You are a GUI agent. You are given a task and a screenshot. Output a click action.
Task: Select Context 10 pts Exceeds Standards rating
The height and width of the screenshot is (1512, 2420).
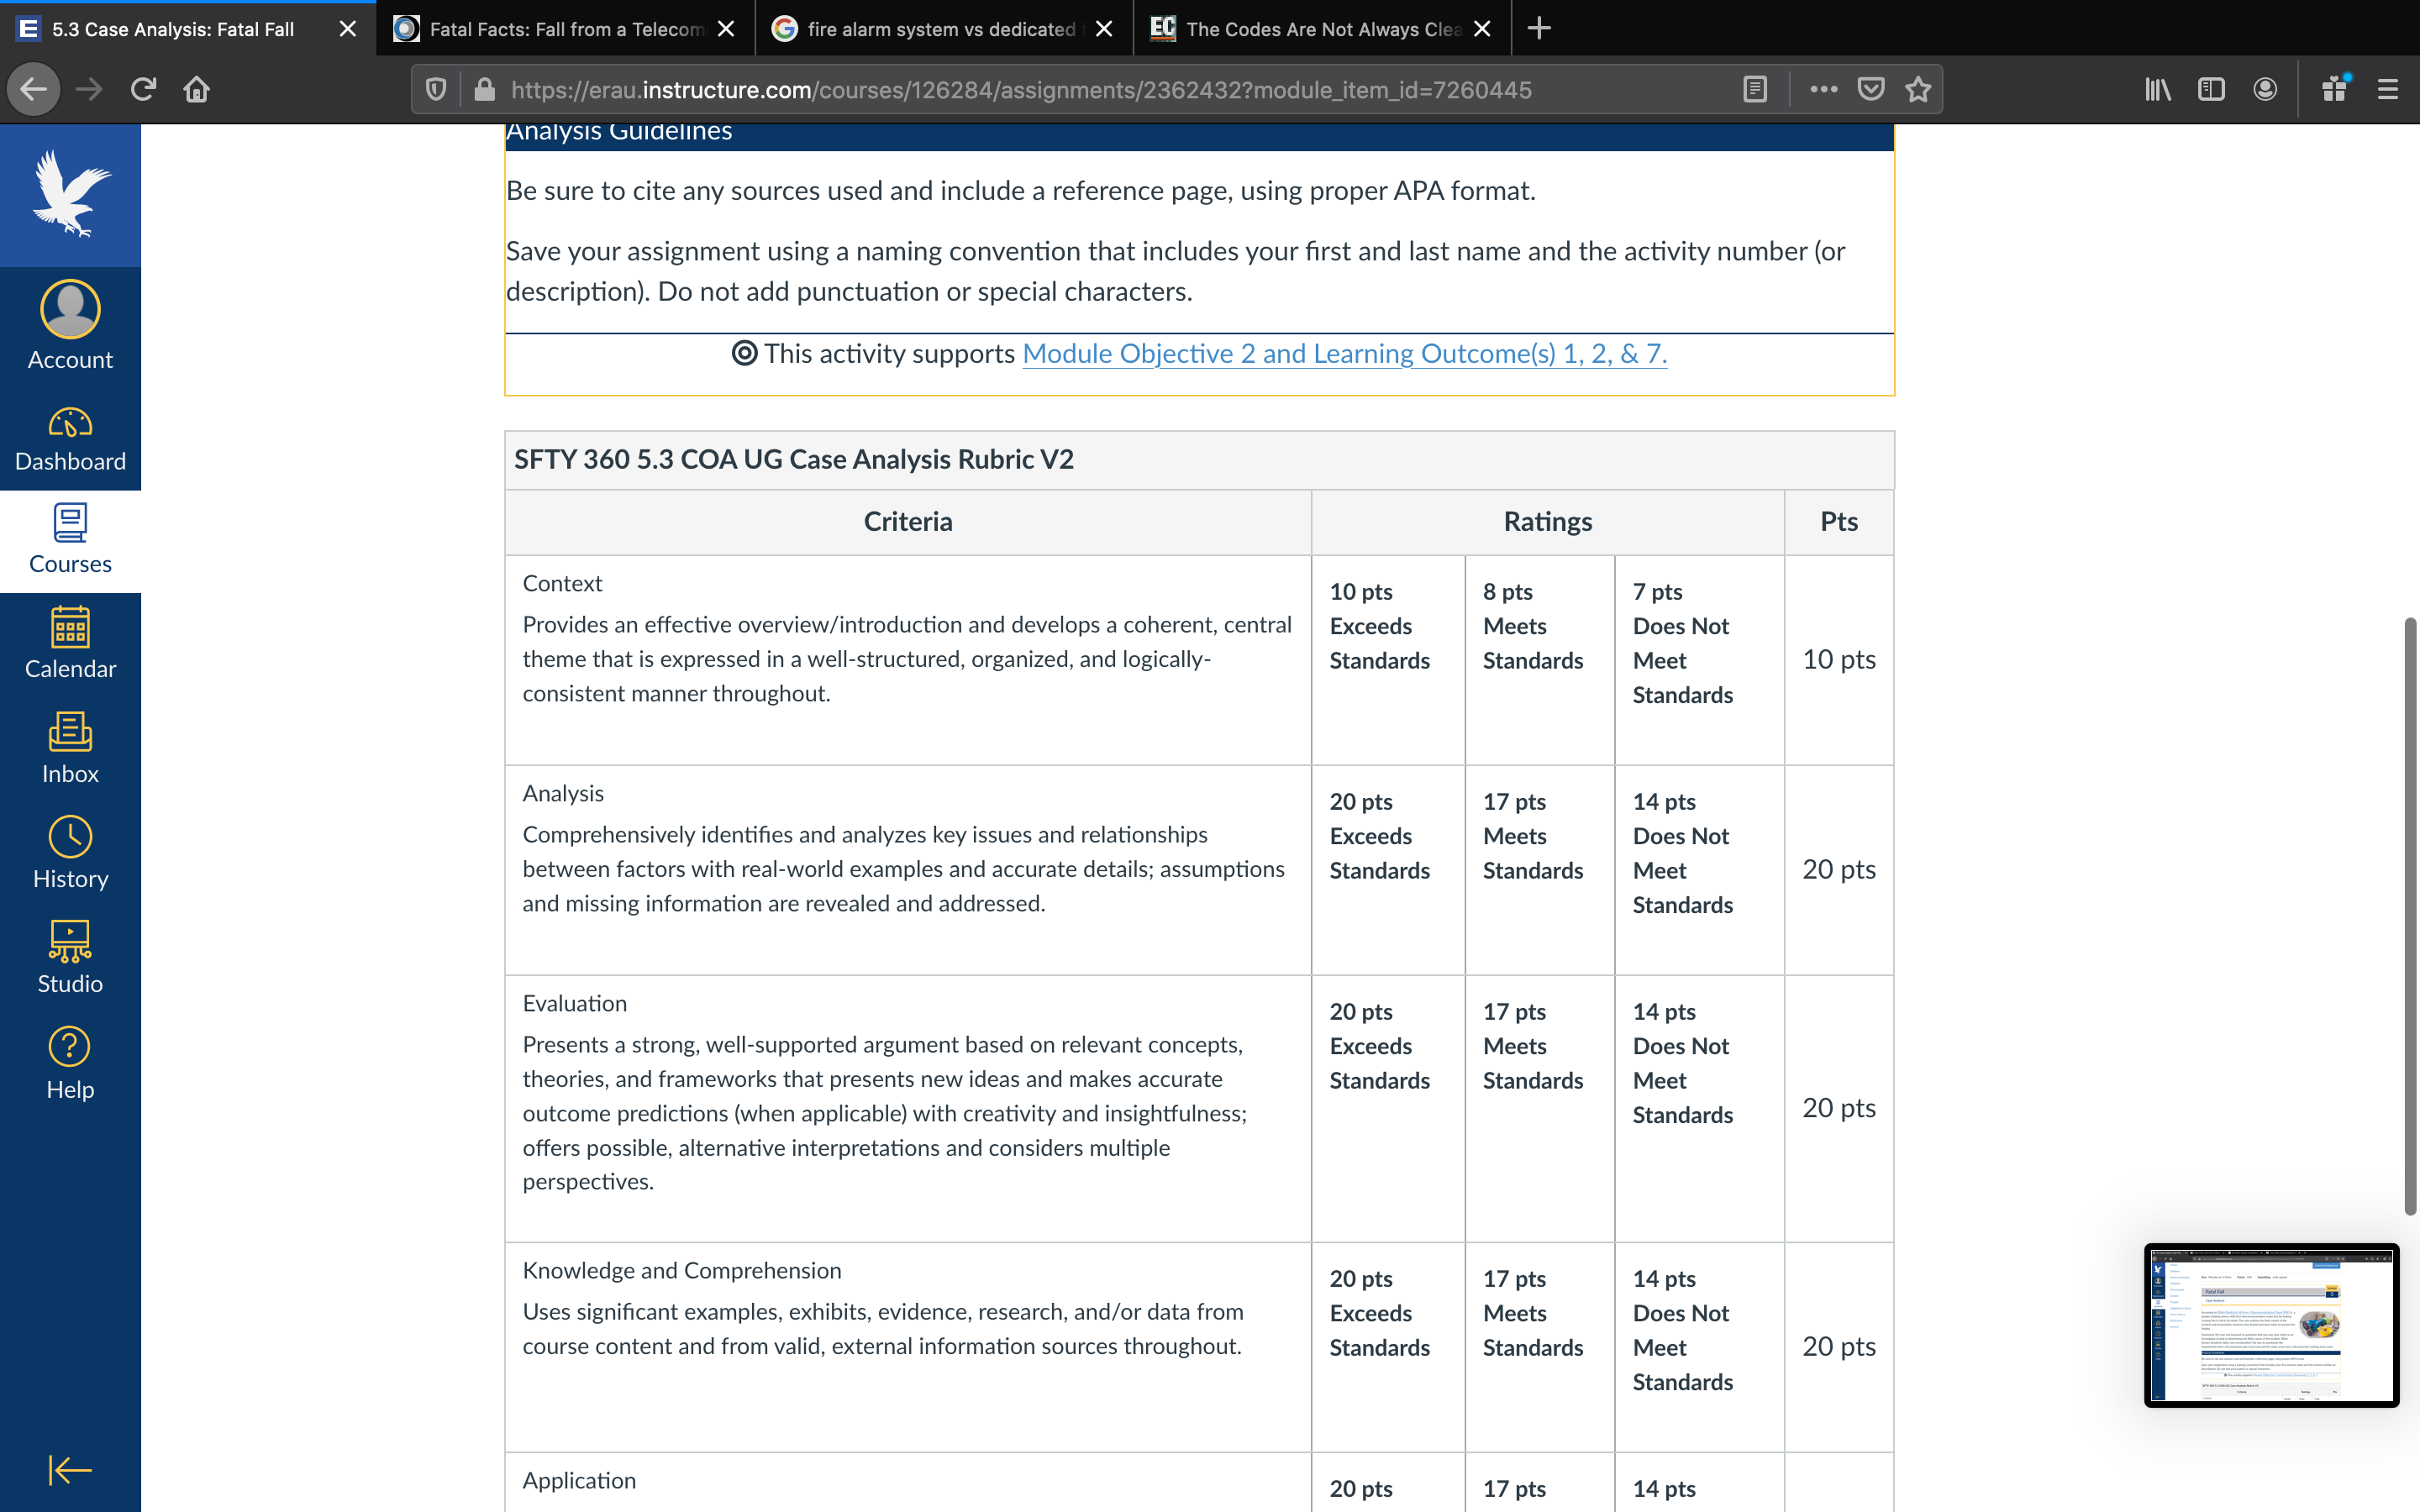[x=1388, y=660]
